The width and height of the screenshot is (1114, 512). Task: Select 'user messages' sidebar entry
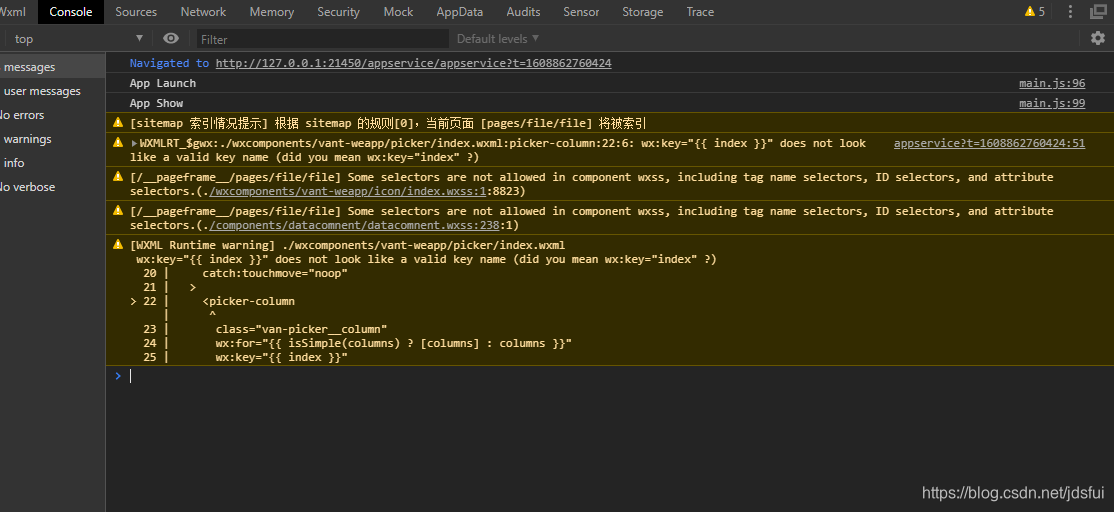pos(53,91)
